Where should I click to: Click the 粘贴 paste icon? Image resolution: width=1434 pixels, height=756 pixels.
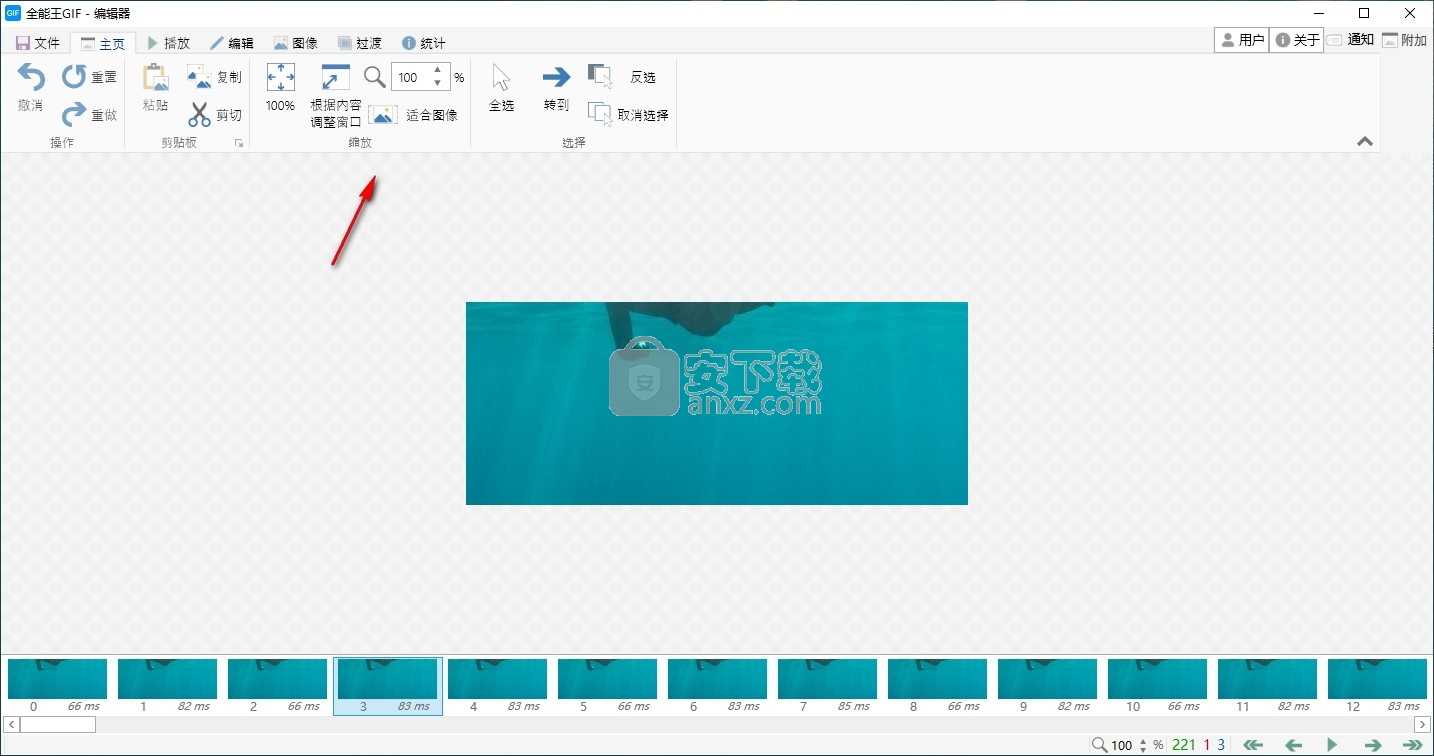155,78
